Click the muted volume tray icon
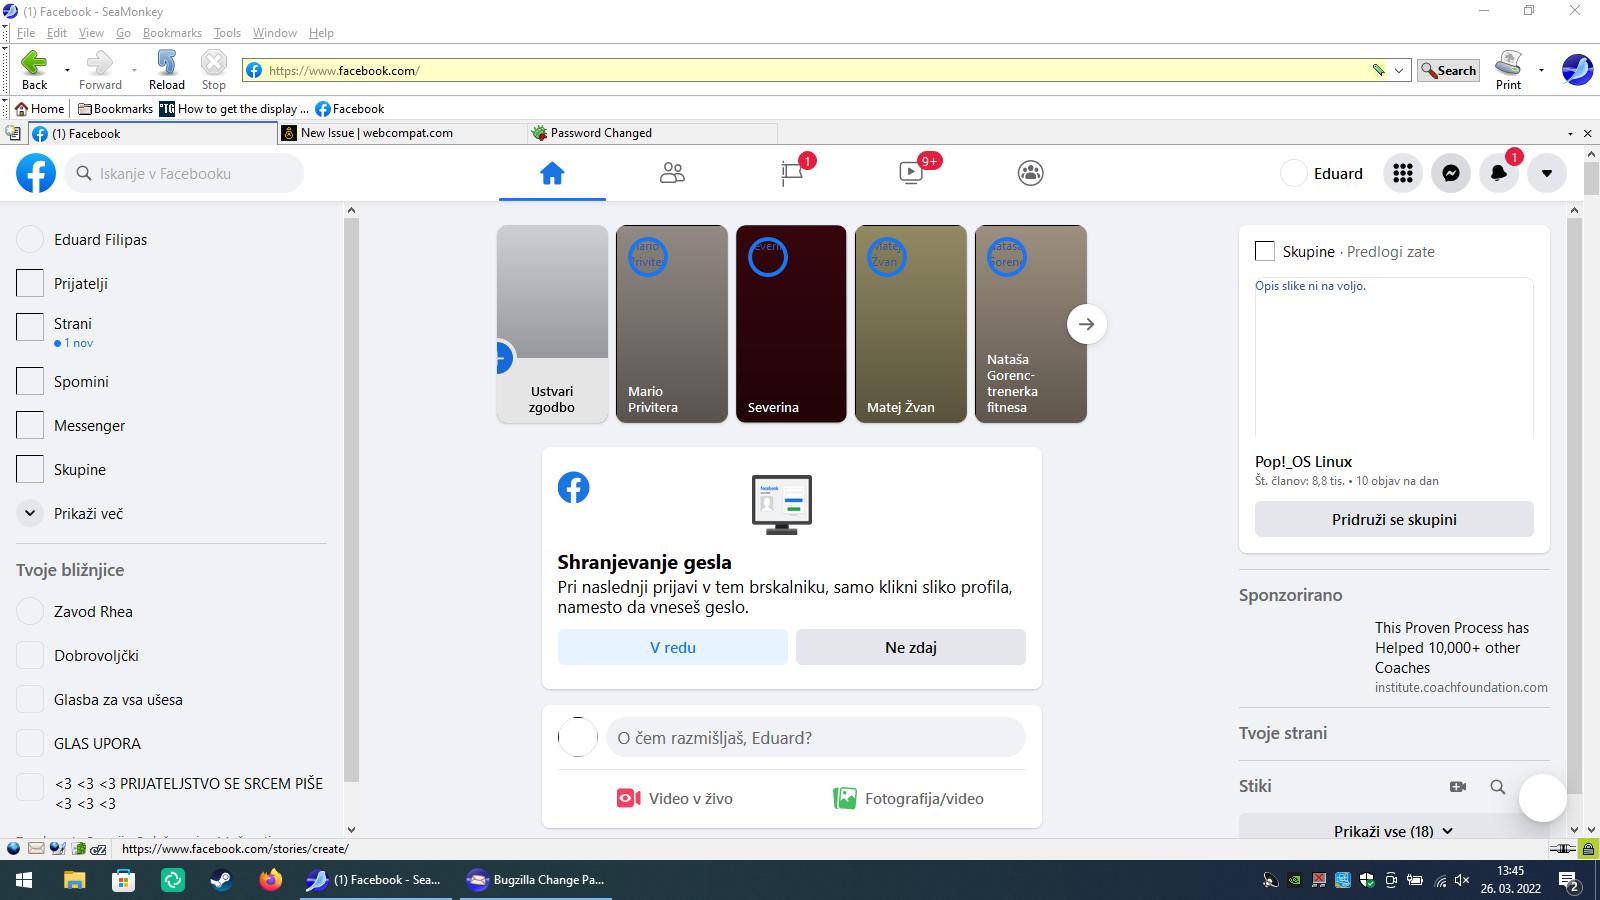The image size is (1600, 900). point(1462,881)
